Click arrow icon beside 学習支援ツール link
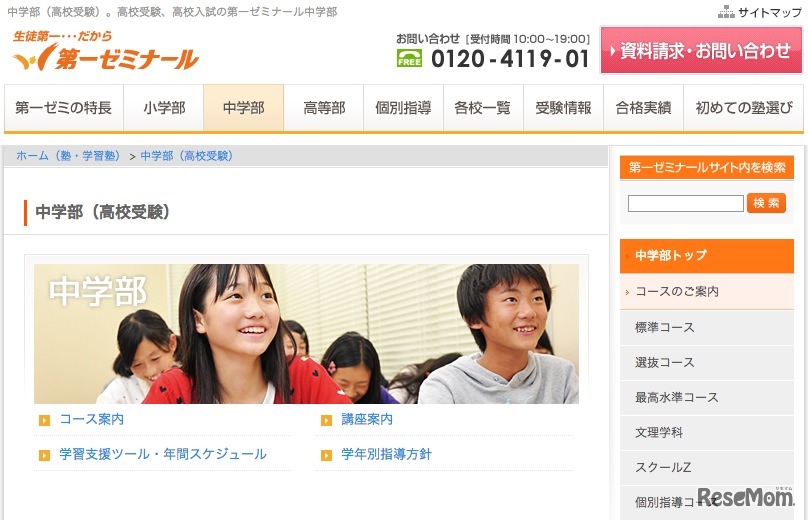This screenshot has height=520, width=808. coord(44,455)
